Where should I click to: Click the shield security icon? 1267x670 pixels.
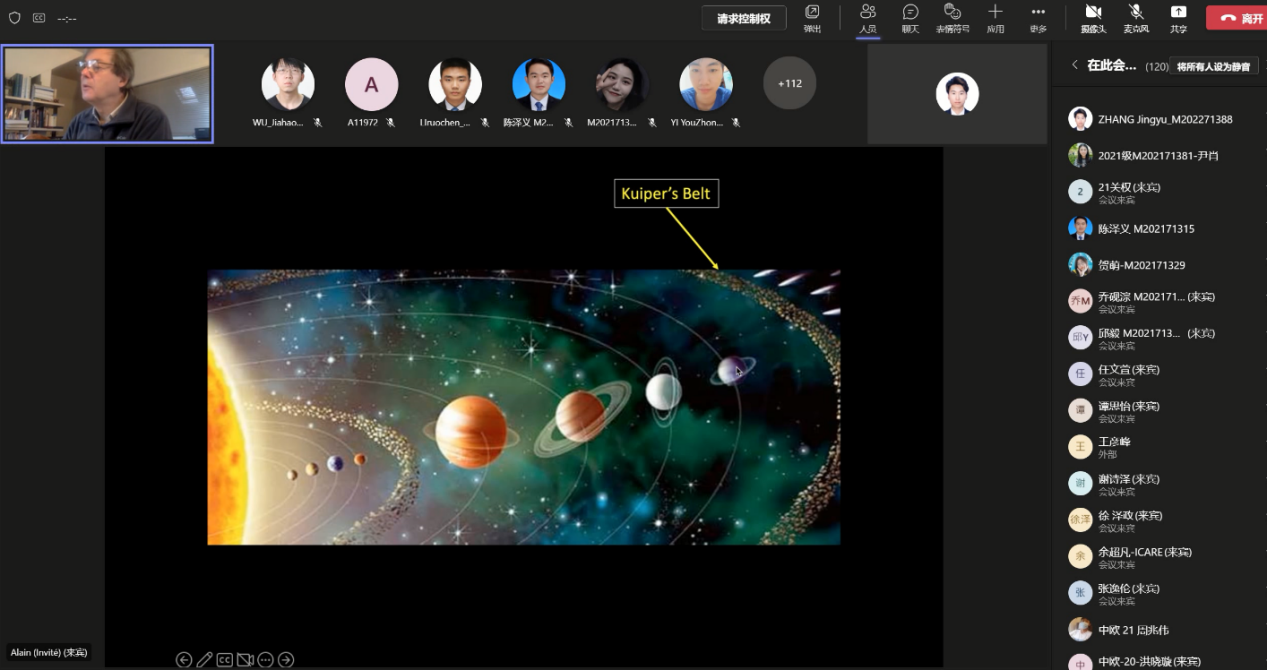[x=14, y=18]
